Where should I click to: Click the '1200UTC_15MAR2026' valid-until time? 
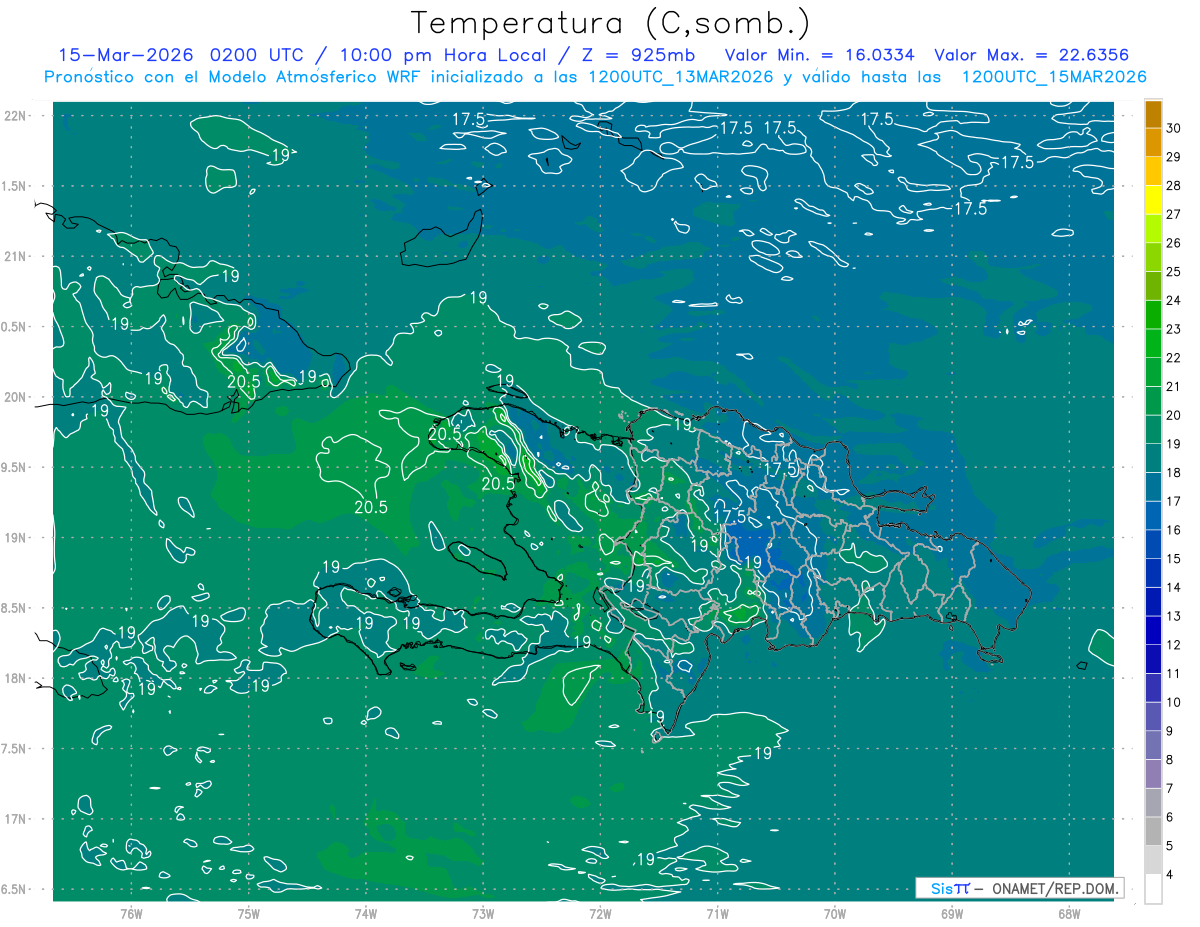pyautogui.click(x=1053, y=77)
